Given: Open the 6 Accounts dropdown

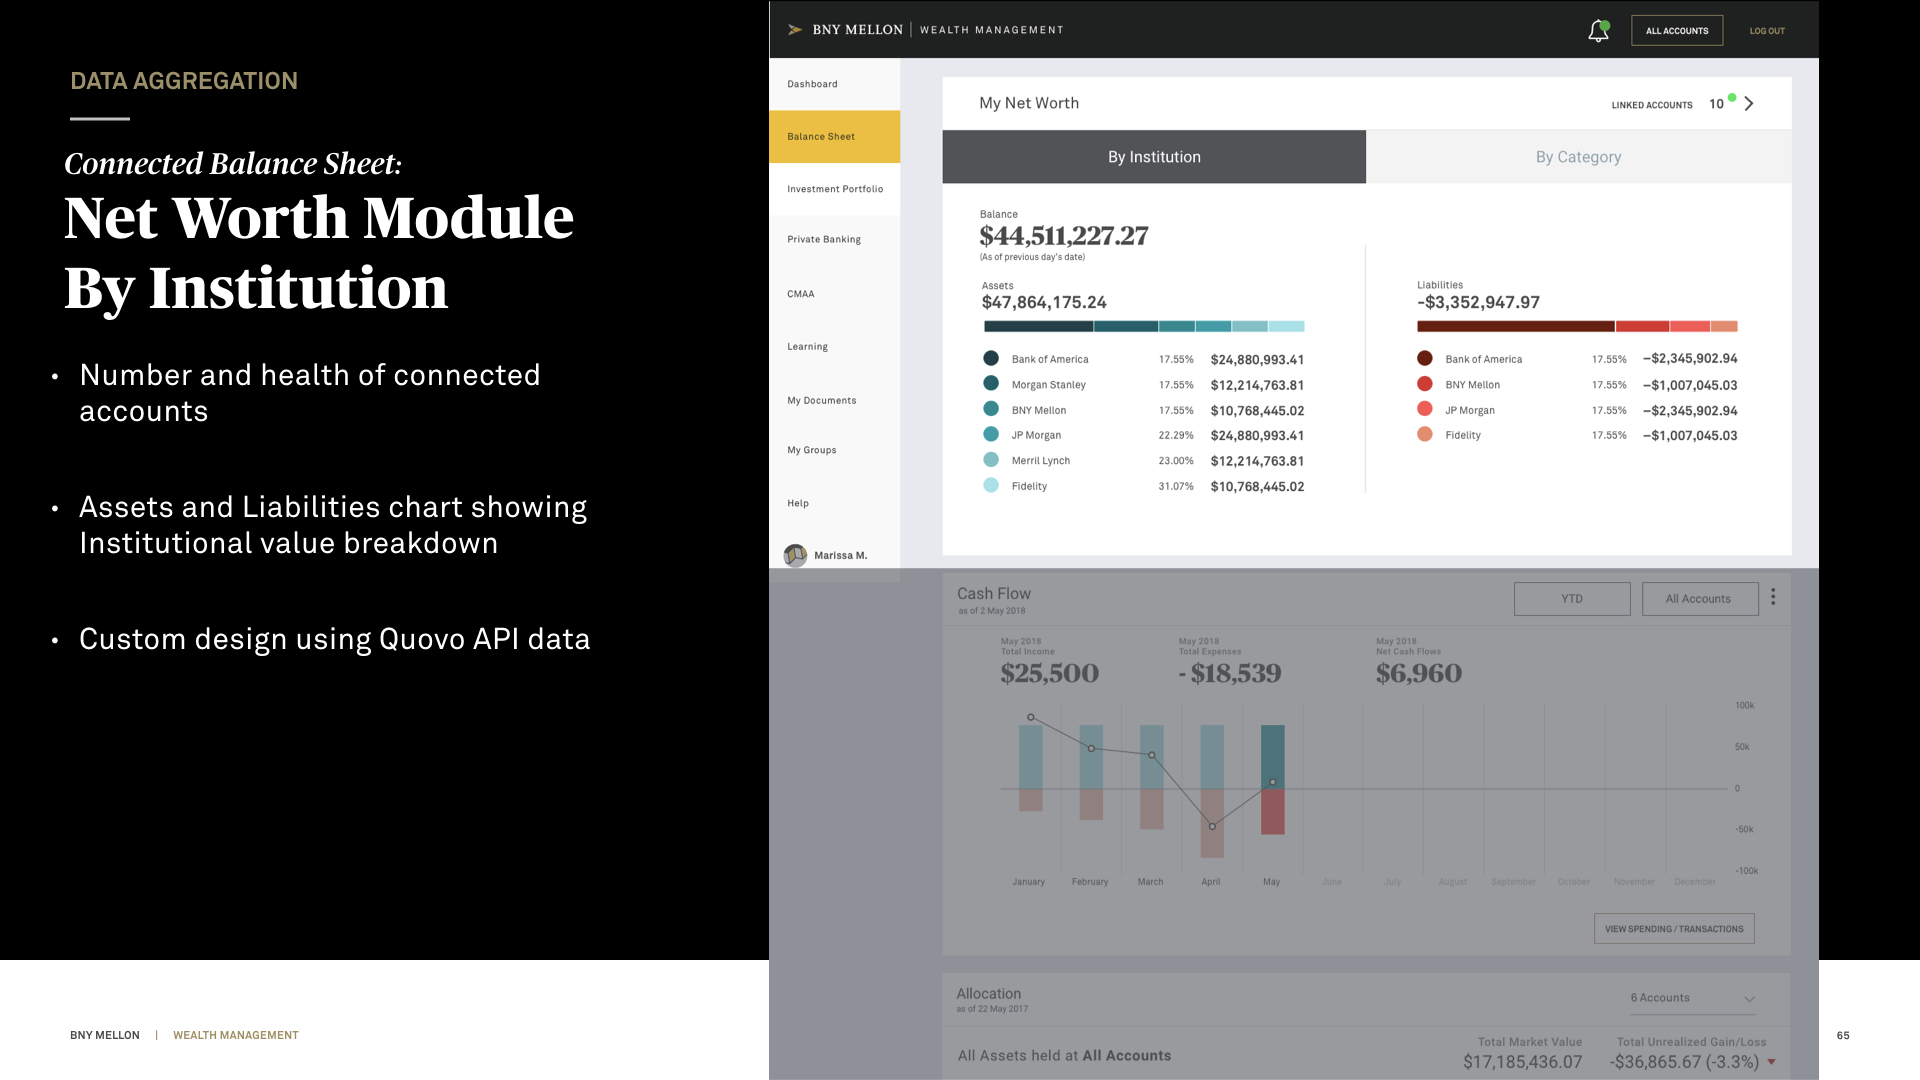Looking at the screenshot, I should click(1692, 998).
